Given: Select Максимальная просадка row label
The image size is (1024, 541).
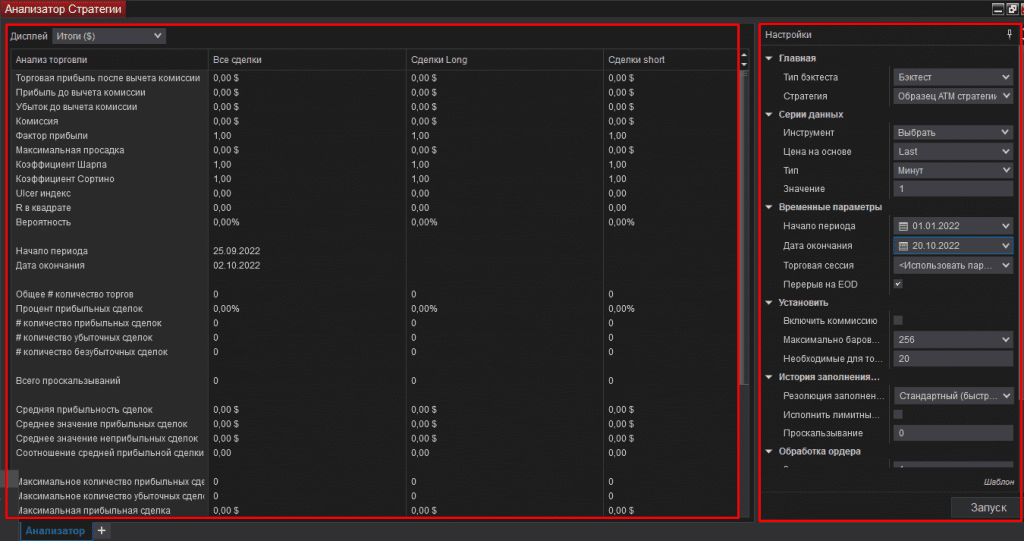Looking at the screenshot, I should click(x=70, y=150).
